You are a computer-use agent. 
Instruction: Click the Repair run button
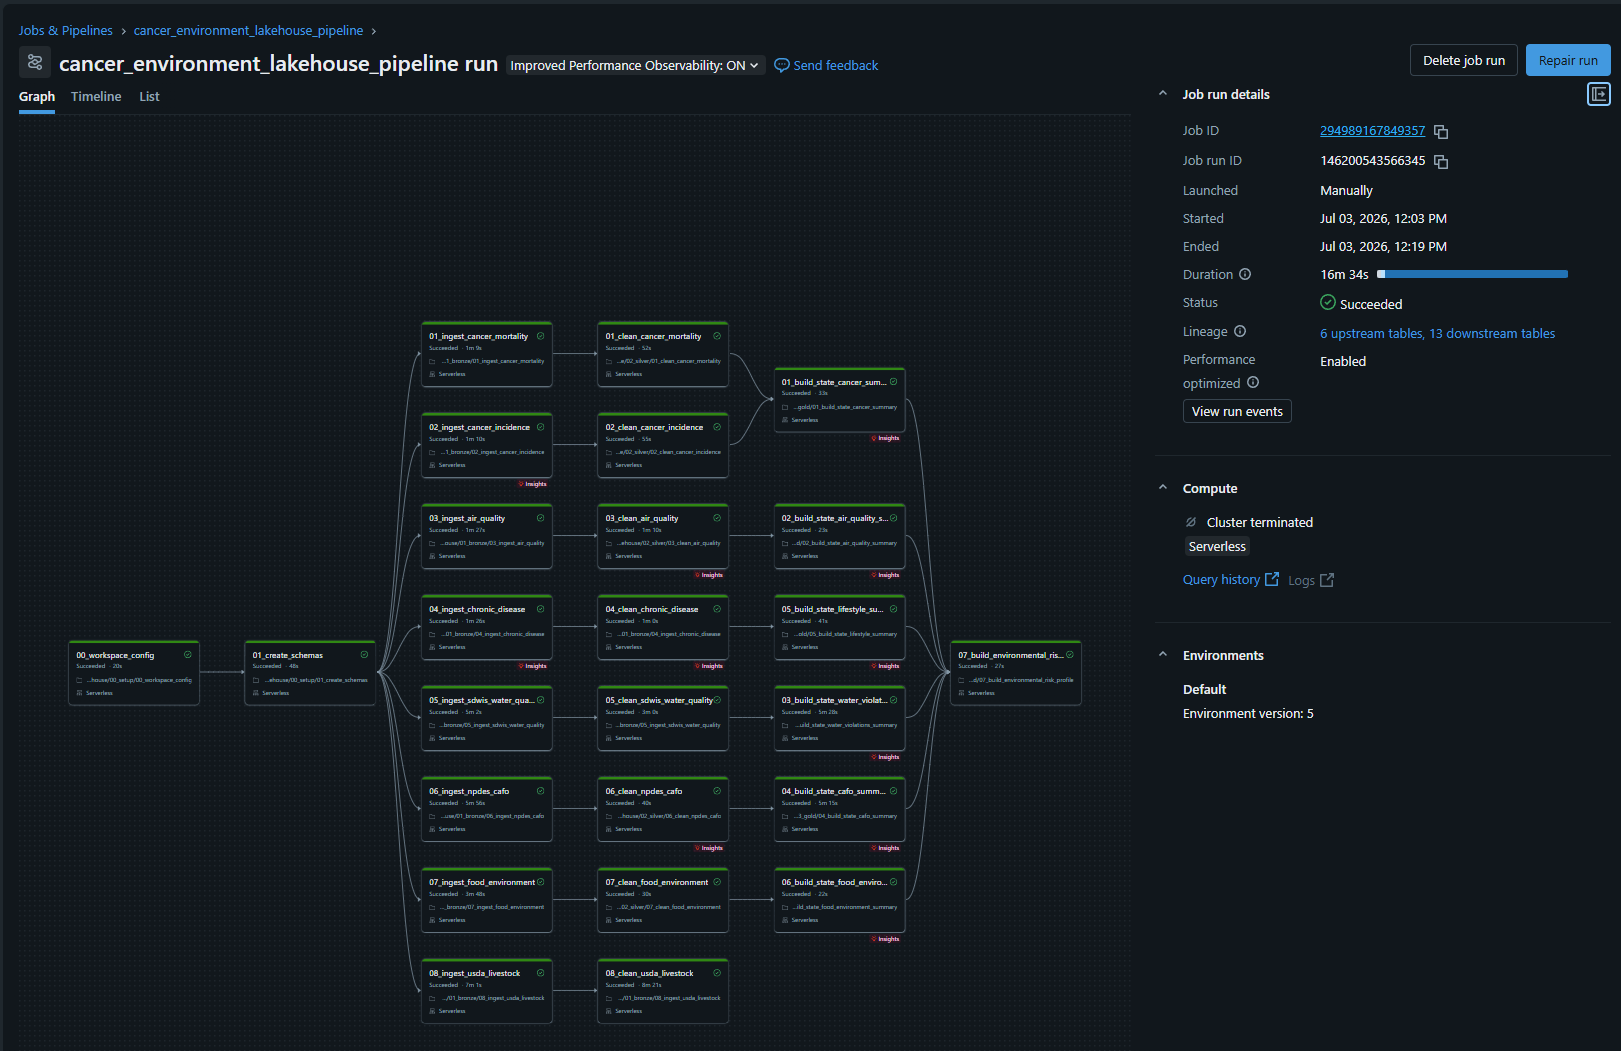[1568, 60]
